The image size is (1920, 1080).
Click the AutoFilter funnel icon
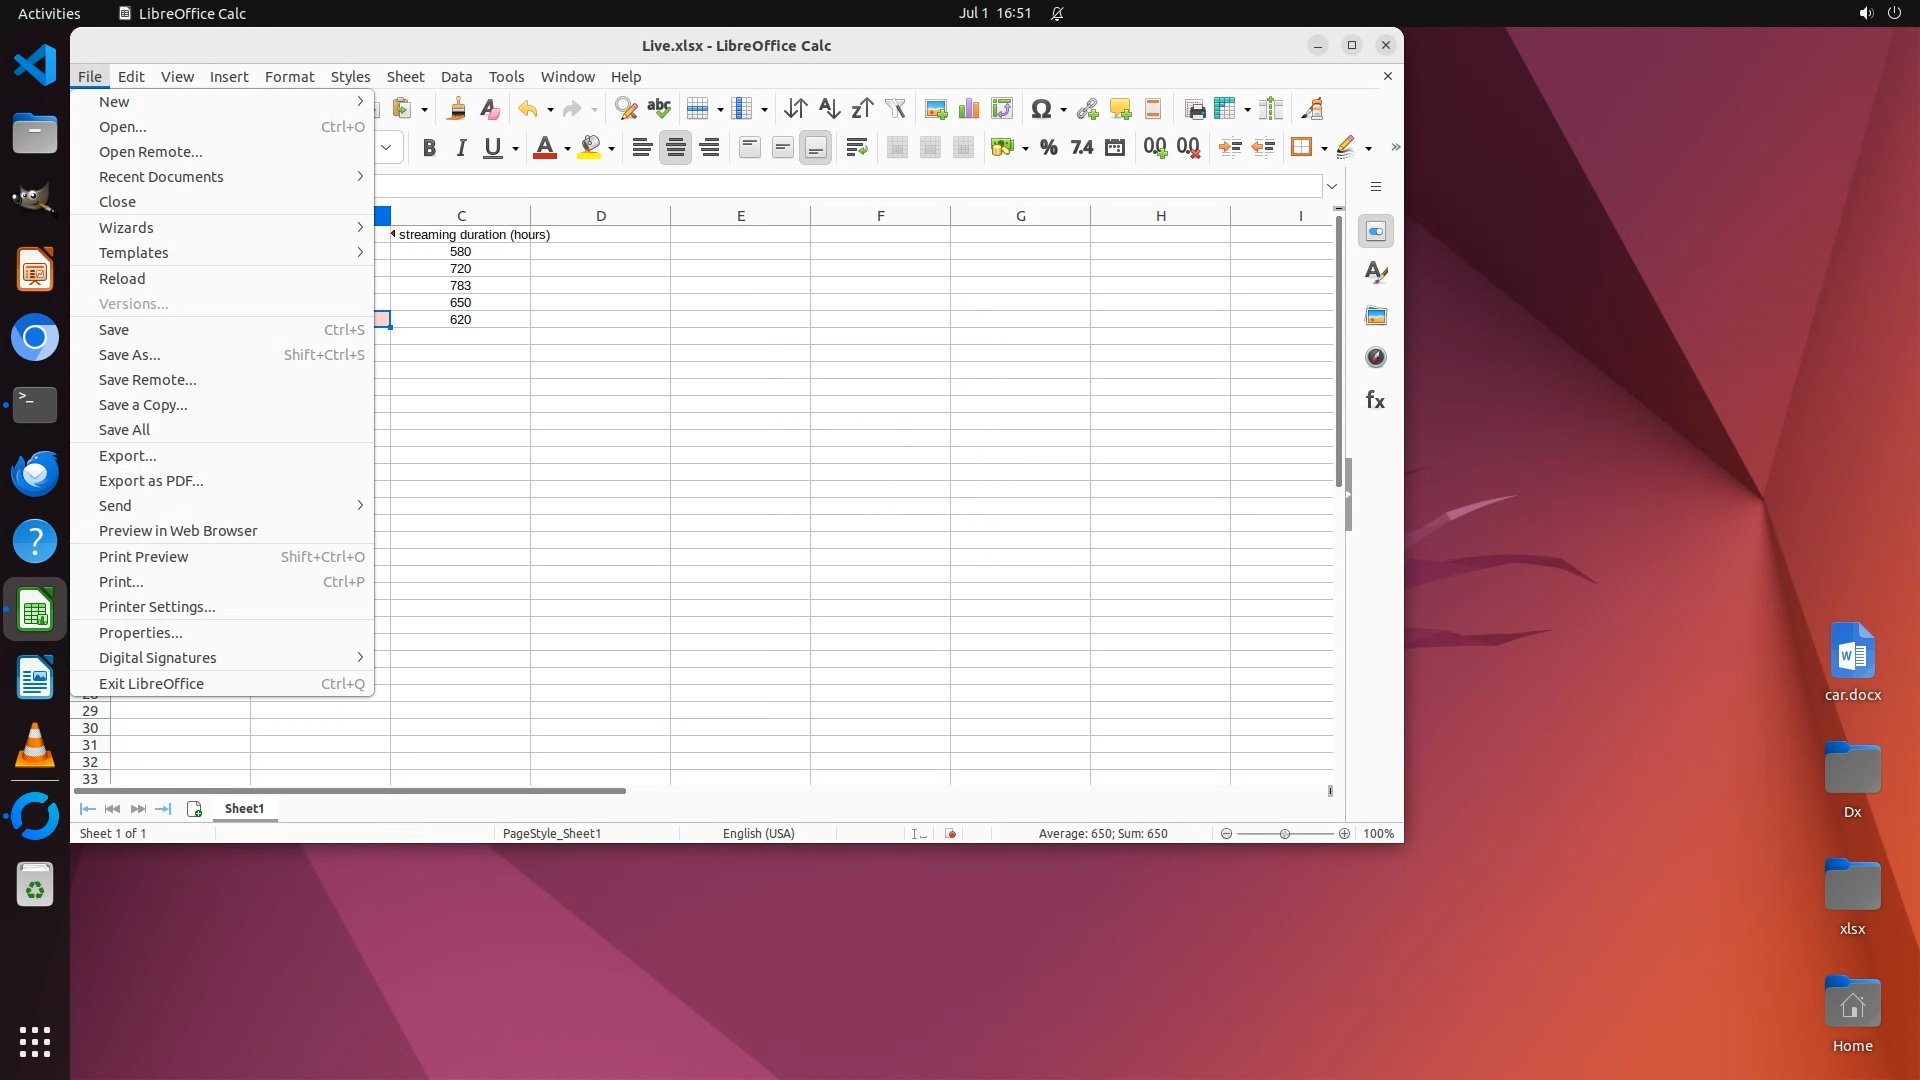(x=895, y=109)
